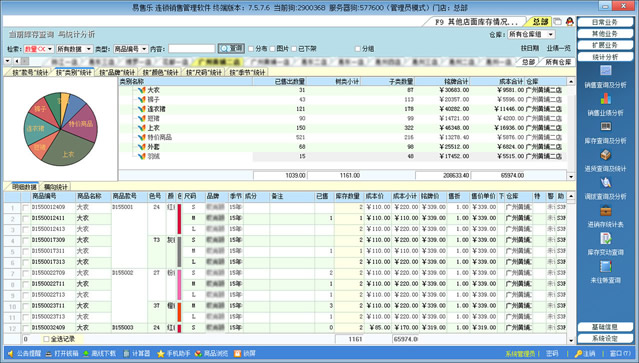
Task: Open the 往来帐查询 notebook icon
Action: pos(606,266)
